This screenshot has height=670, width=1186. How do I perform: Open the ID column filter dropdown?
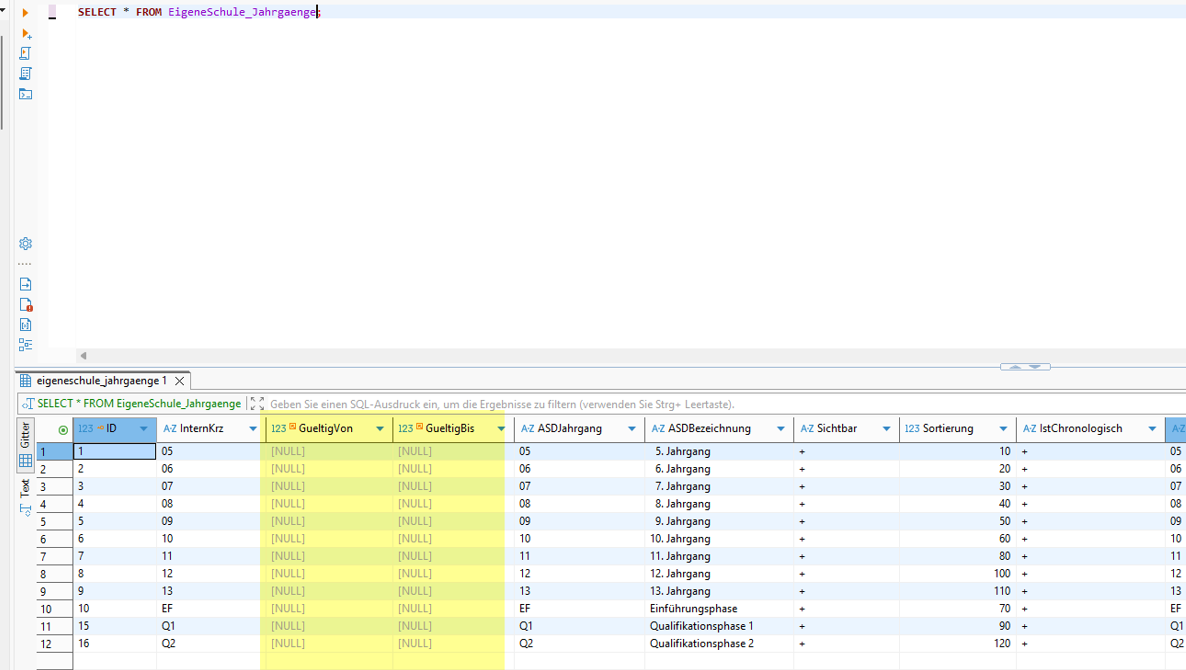pyautogui.click(x=144, y=429)
